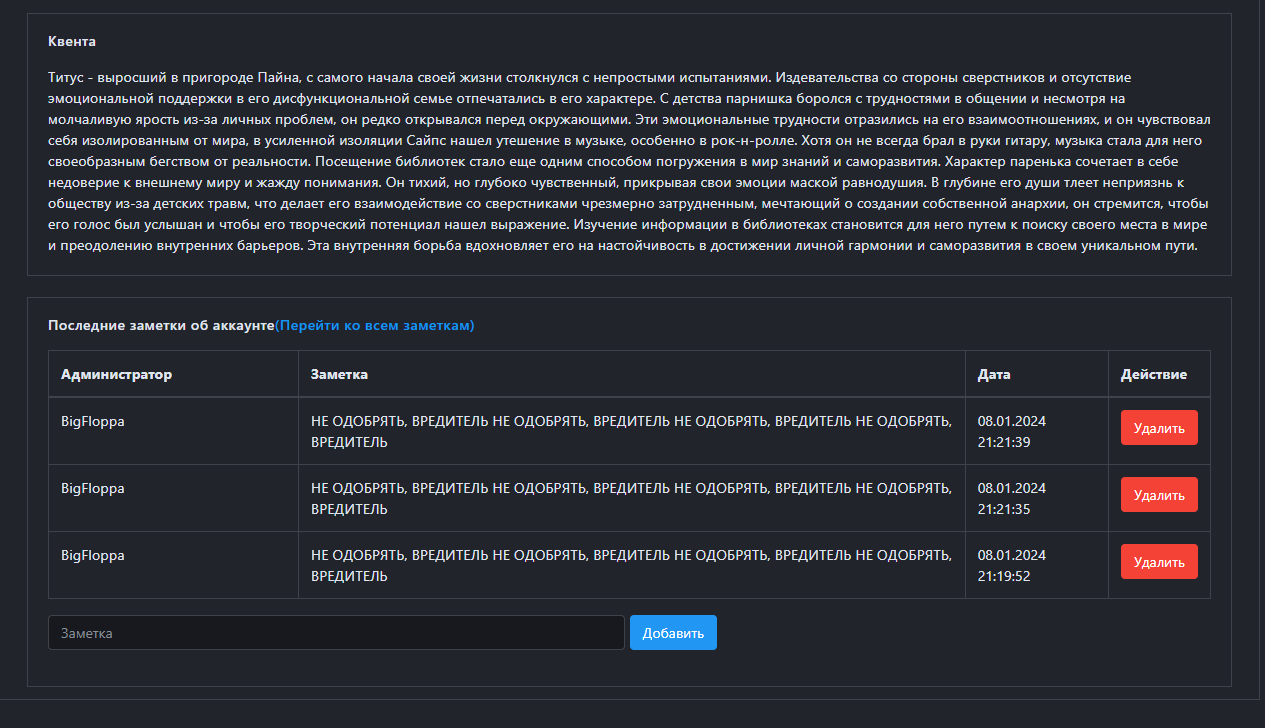Screen dimensions: 1265x728
Task: Select BigFloppa in the second note row
Action: [x=92, y=489]
